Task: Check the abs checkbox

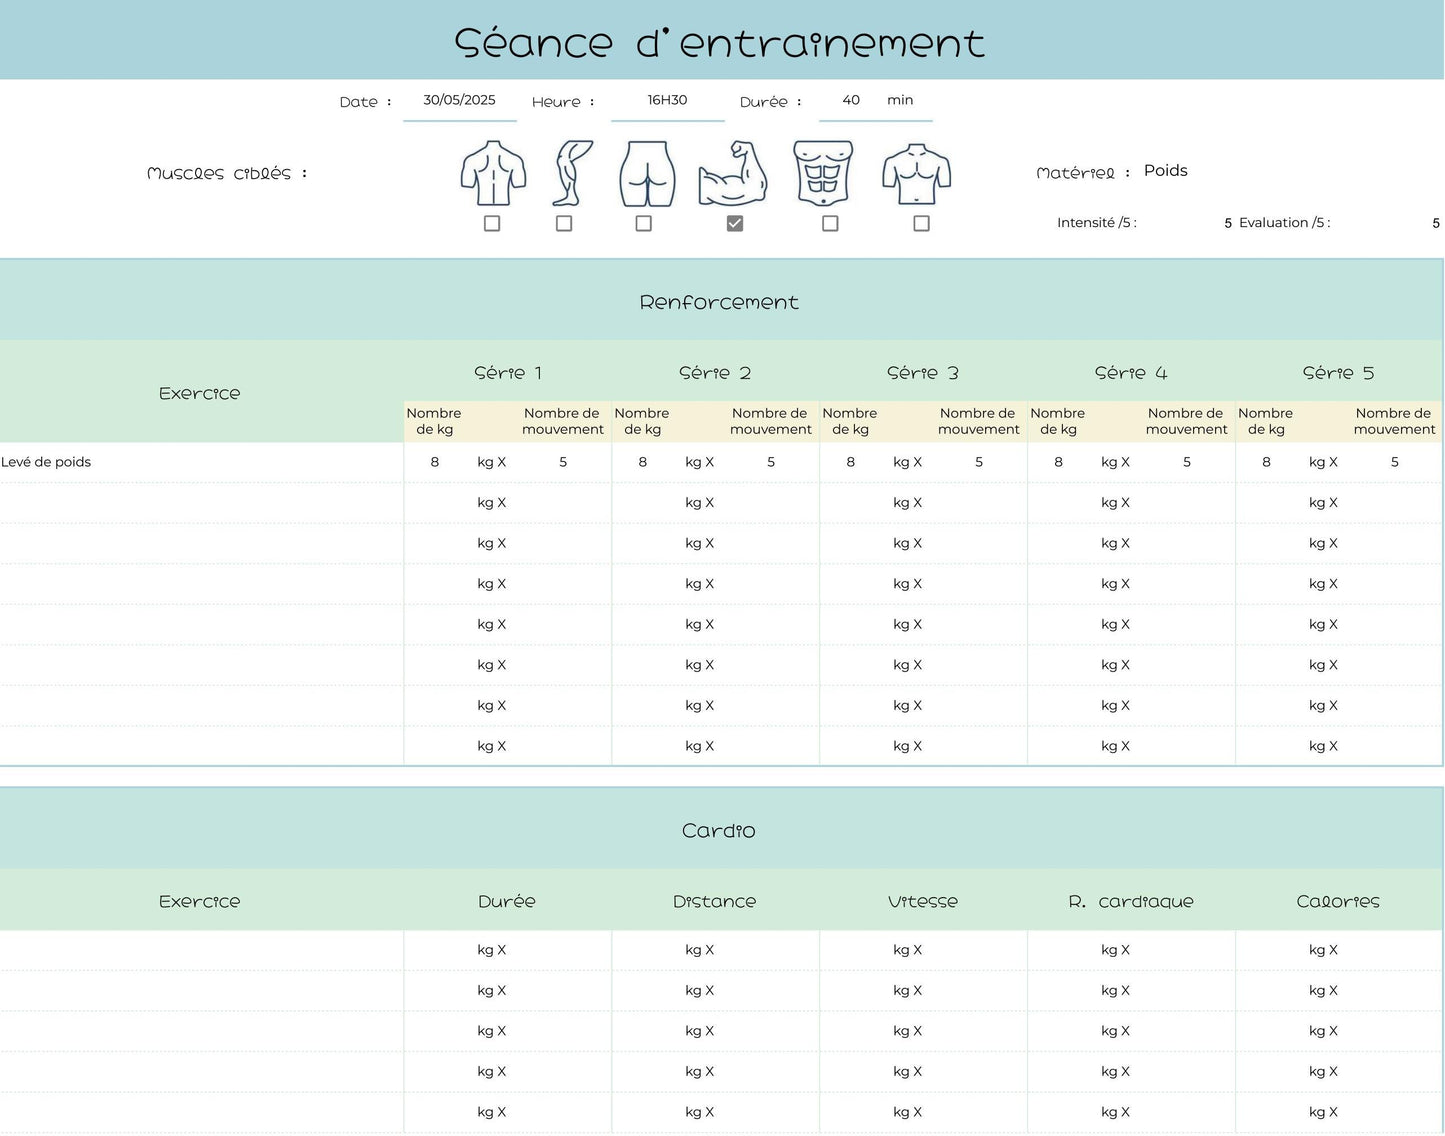Action: (830, 223)
